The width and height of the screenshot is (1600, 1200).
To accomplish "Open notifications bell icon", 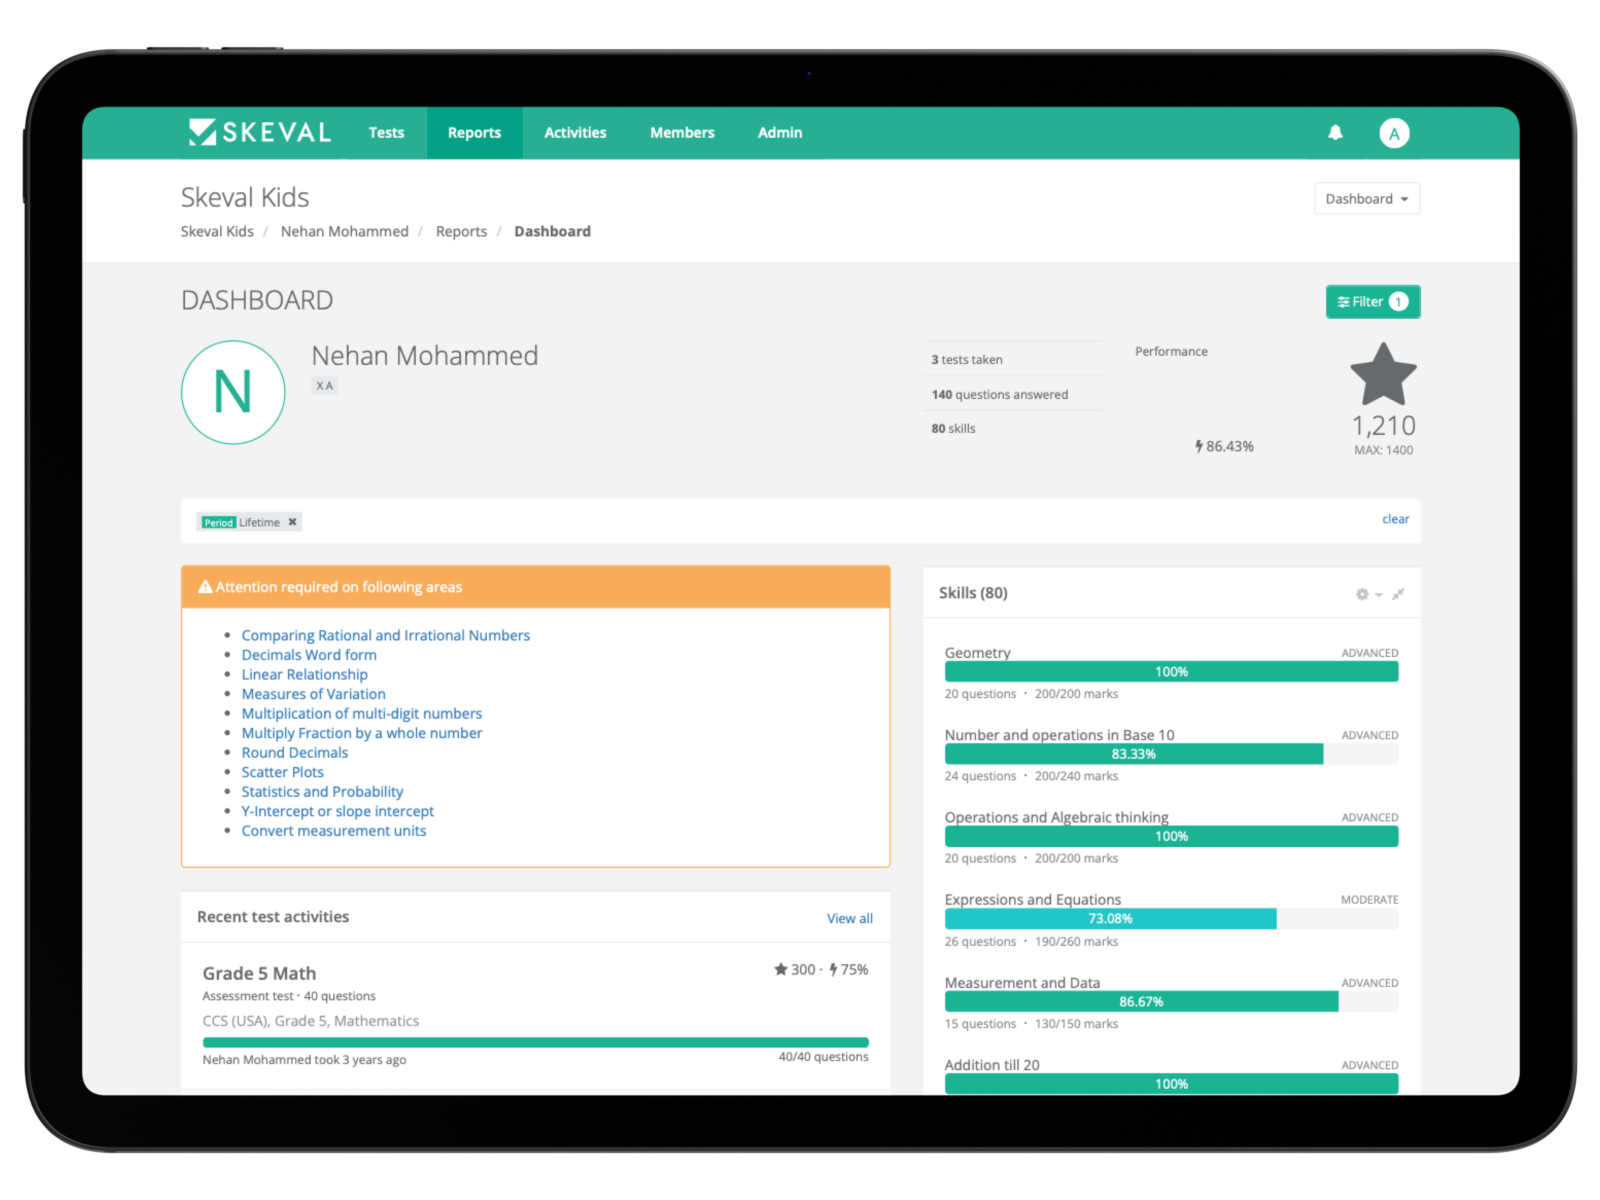I will 1335,132.
